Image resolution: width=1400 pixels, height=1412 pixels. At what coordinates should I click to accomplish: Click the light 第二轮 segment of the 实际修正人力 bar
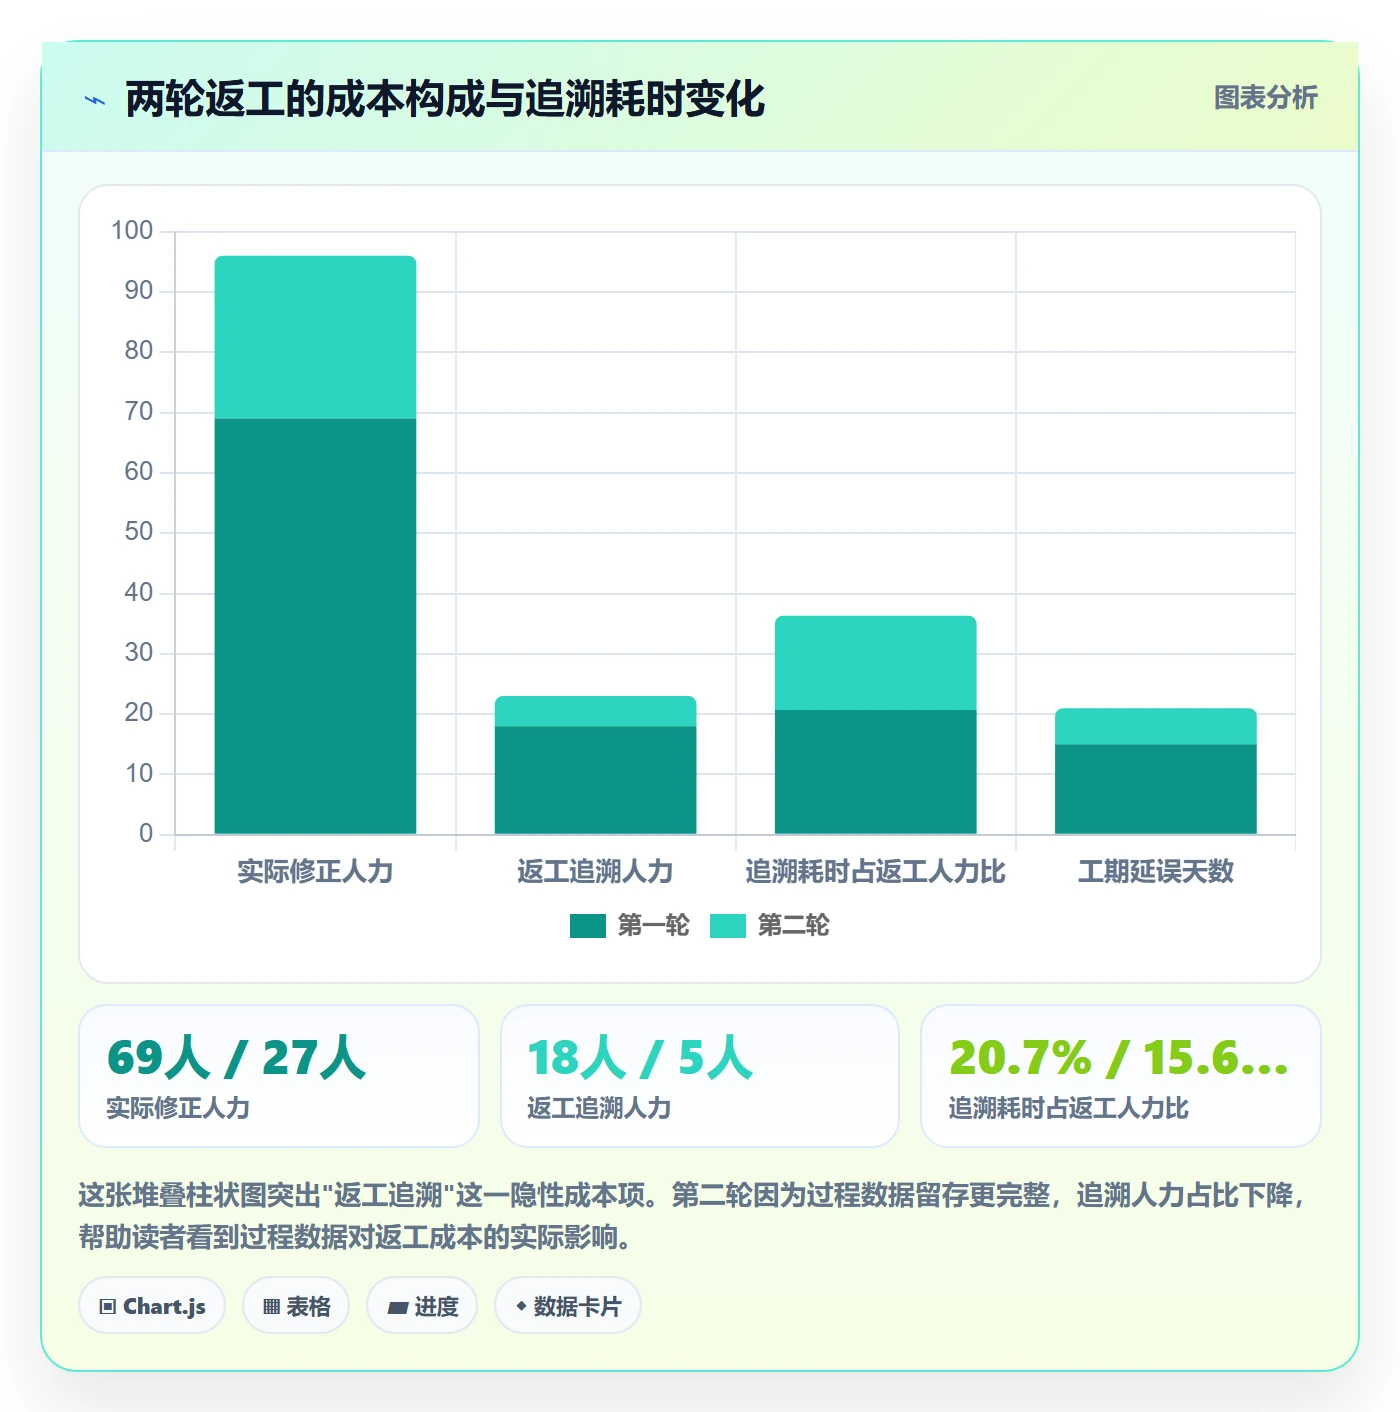pos(315,338)
